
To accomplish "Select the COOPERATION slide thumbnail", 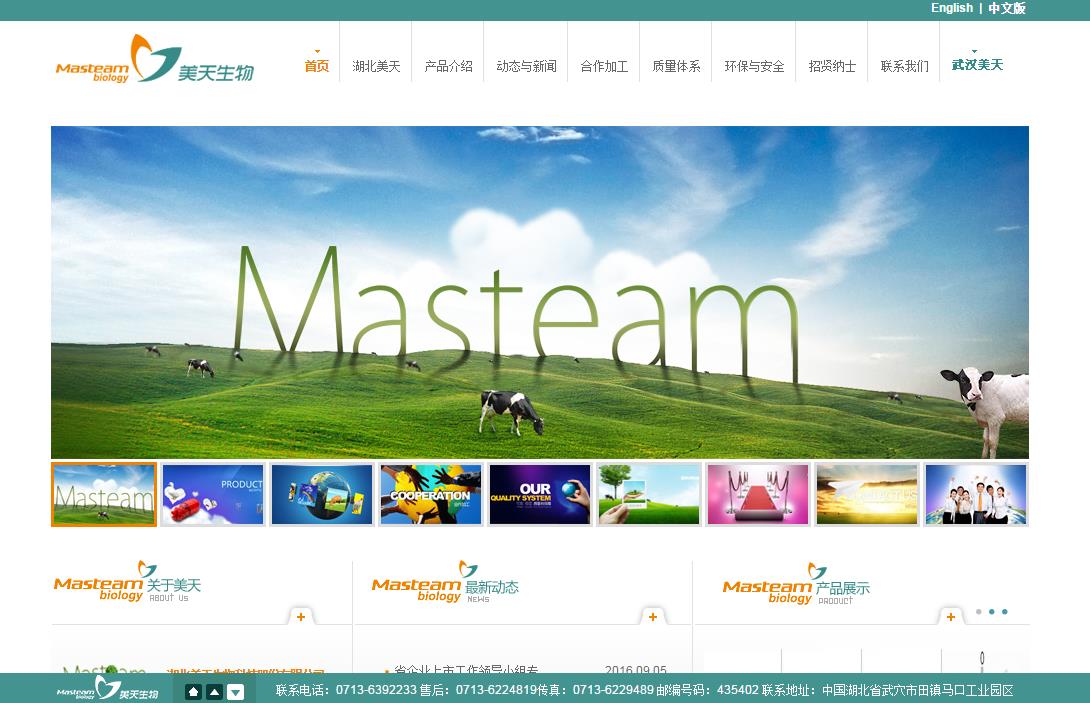I will (431, 494).
